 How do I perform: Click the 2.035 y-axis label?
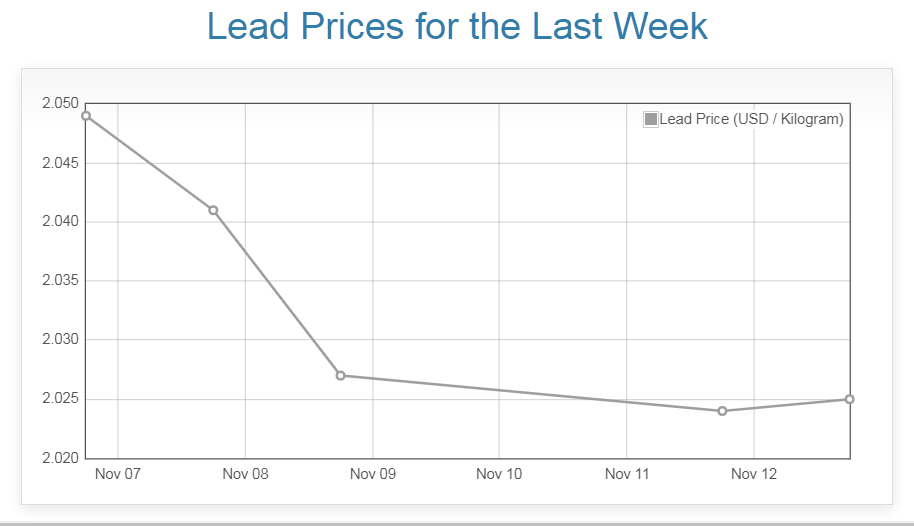[60, 281]
